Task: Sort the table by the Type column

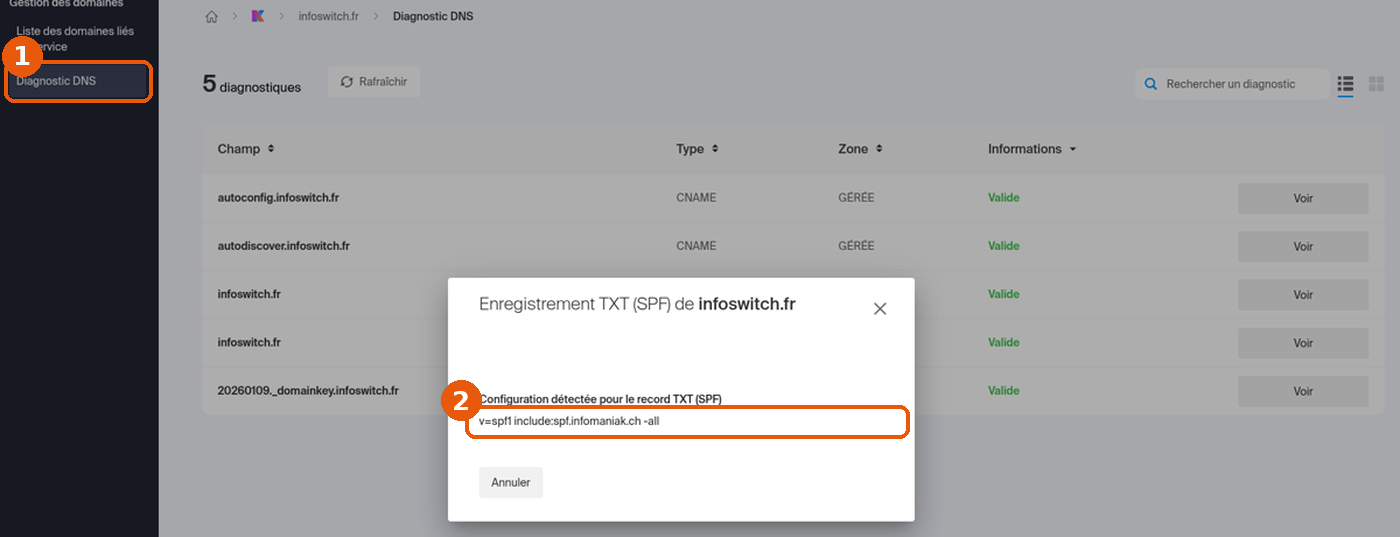Action: click(697, 149)
